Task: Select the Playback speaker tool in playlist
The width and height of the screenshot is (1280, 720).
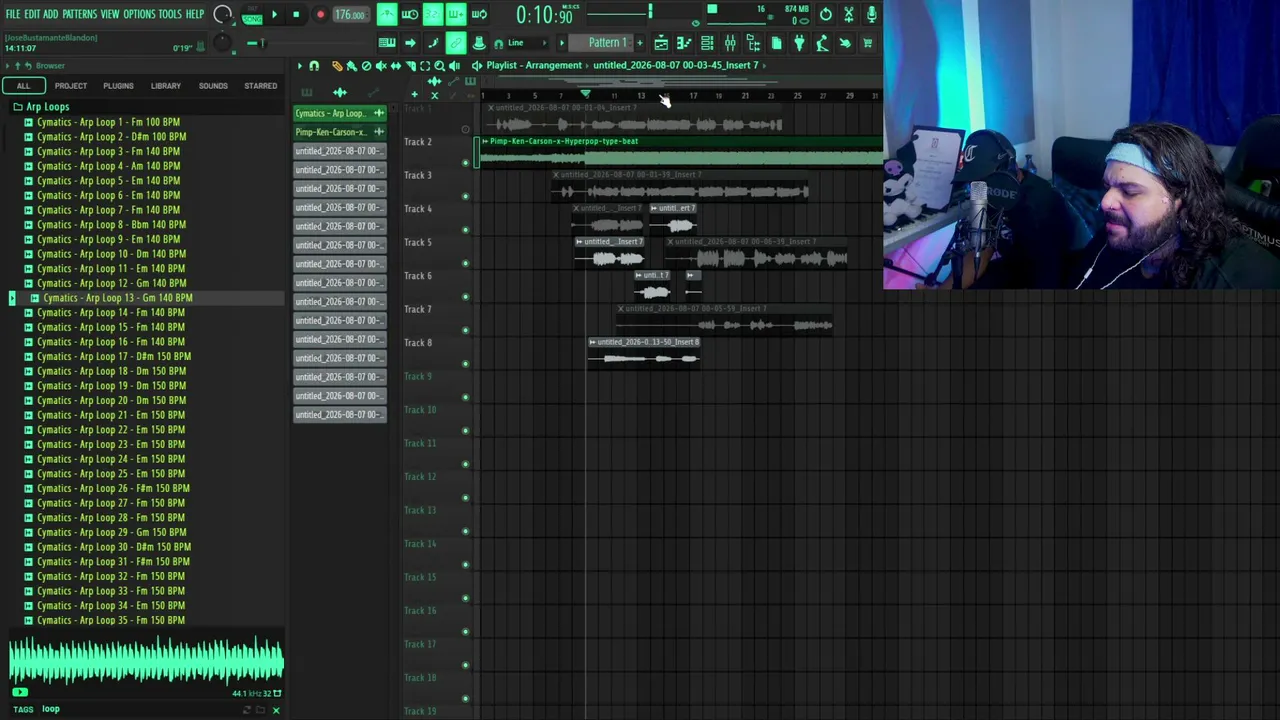Action: [x=454, y=66]
